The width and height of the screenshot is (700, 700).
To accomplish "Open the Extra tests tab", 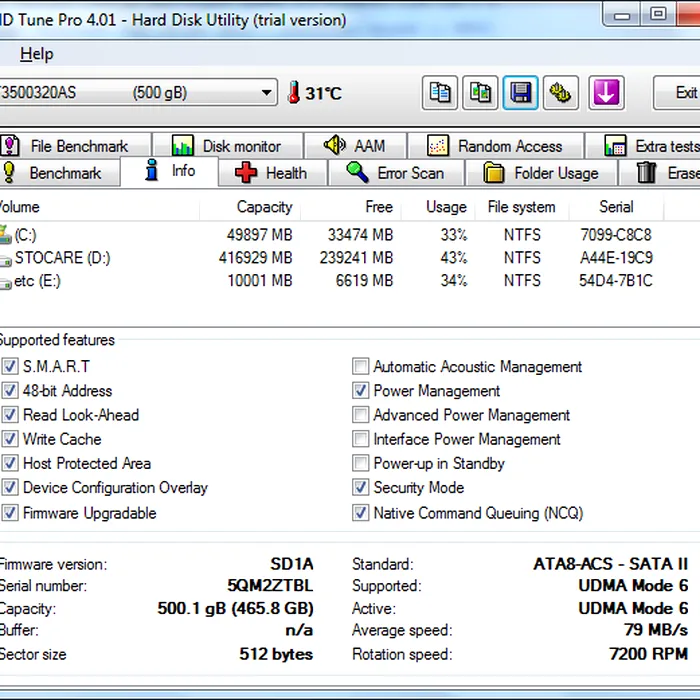I will point(643,146).
